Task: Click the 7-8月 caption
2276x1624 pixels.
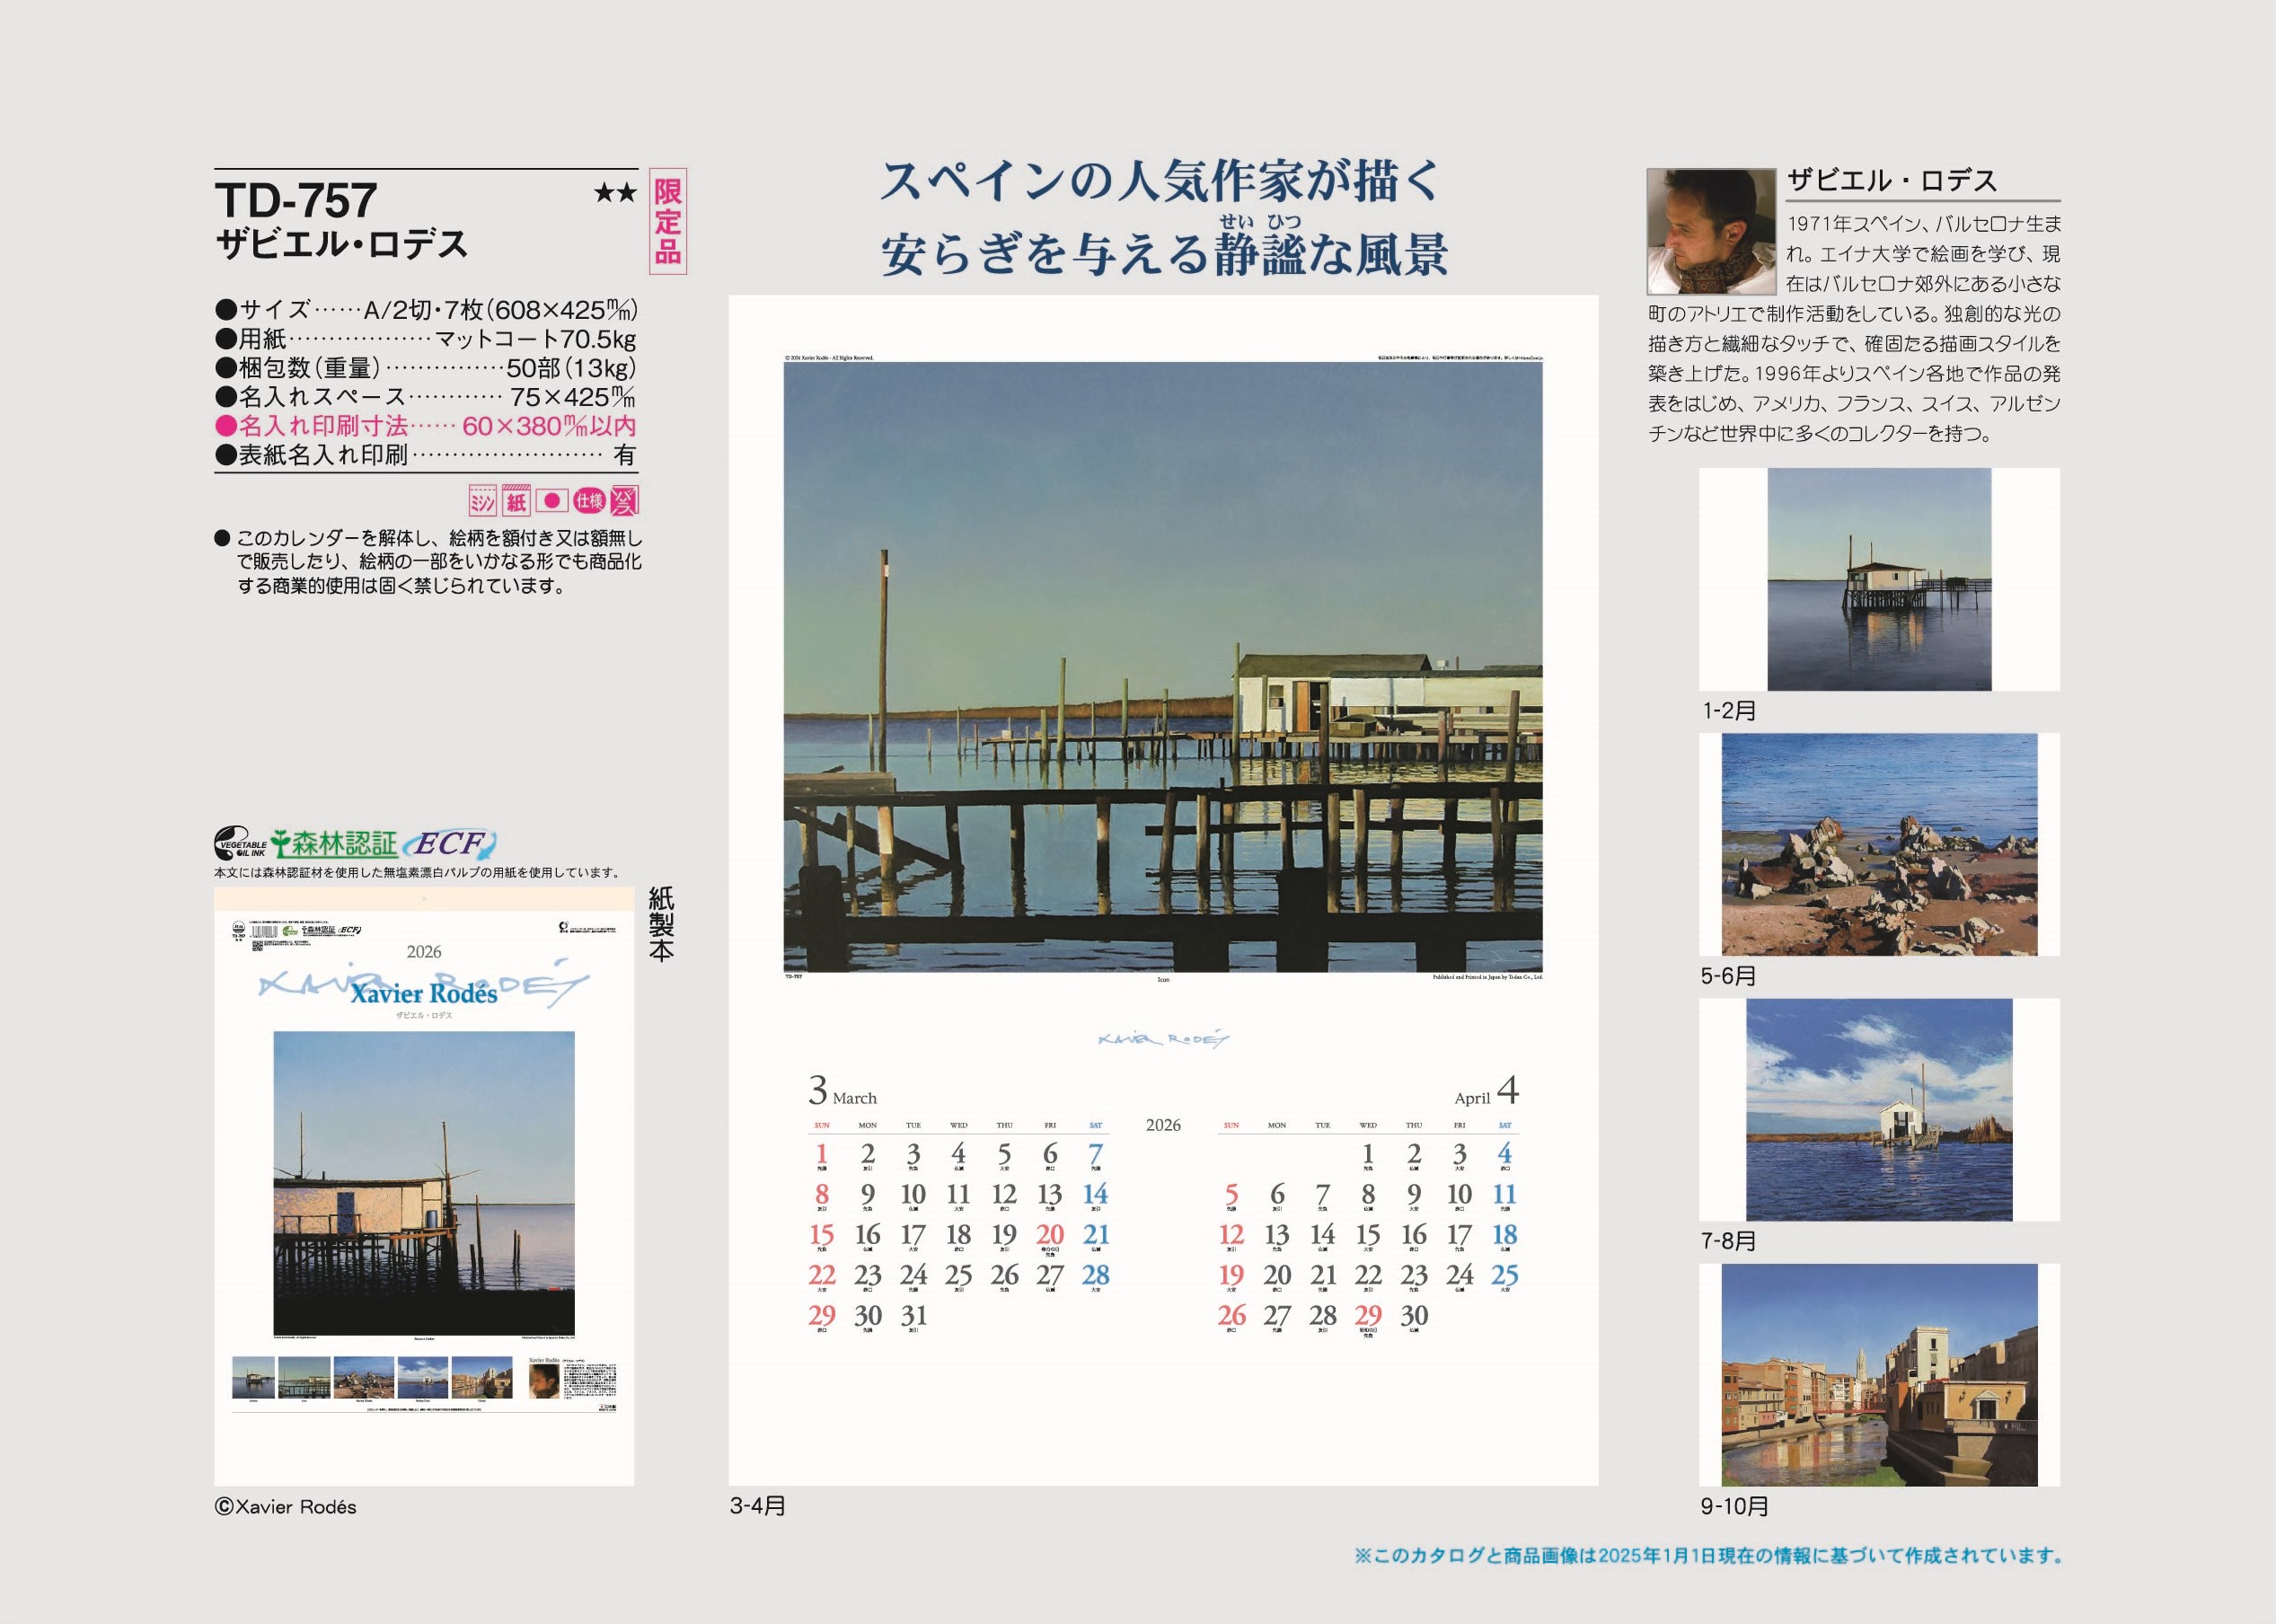Action: [x=1729, y=1241]
